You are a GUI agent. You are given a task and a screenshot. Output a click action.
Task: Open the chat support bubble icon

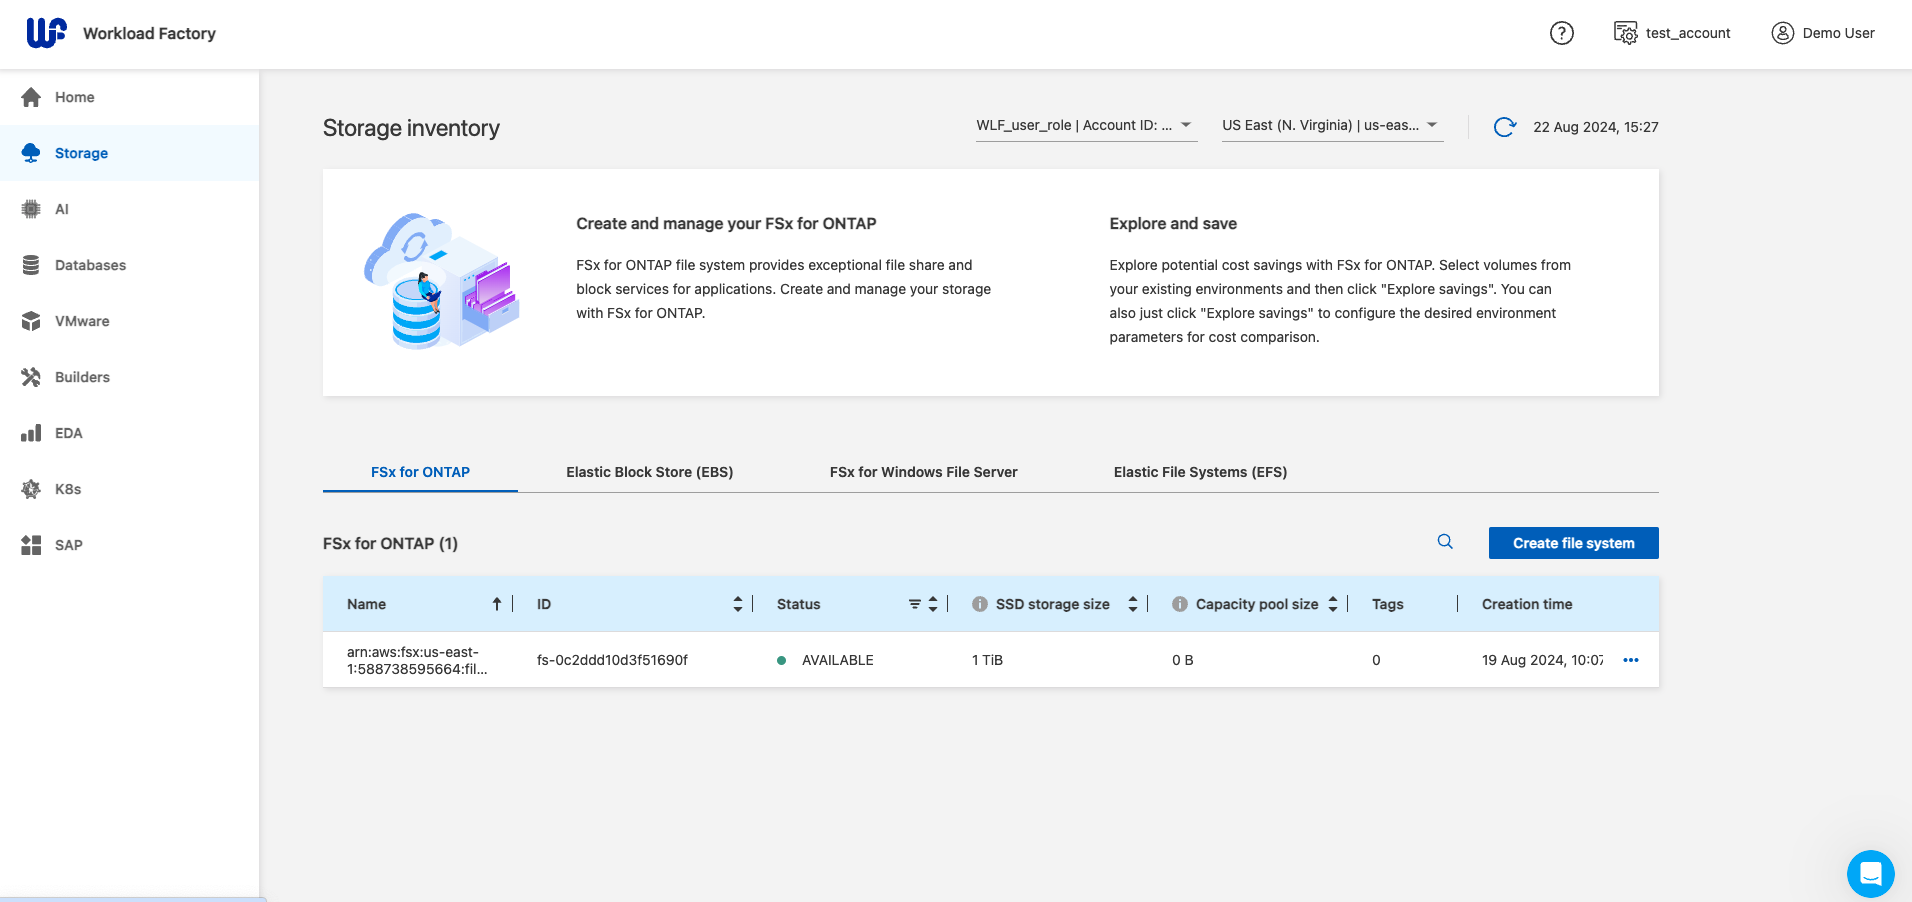(x=1870, y=874)
